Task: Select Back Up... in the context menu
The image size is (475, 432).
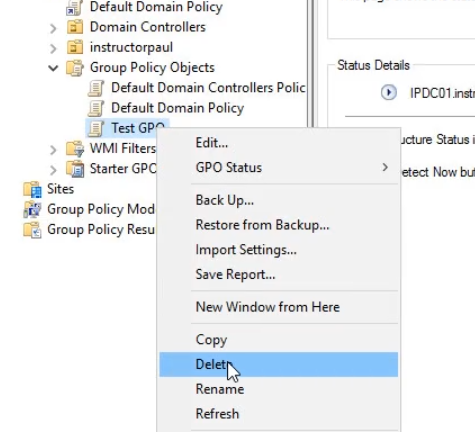Action: pyautogui.click(x=278, y=200)
